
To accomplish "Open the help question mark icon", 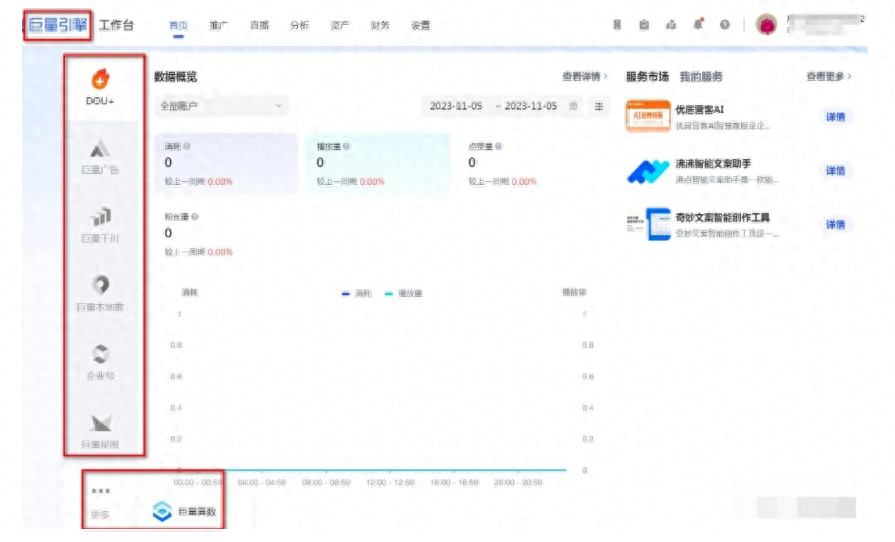I will click(x=724, y=25).
